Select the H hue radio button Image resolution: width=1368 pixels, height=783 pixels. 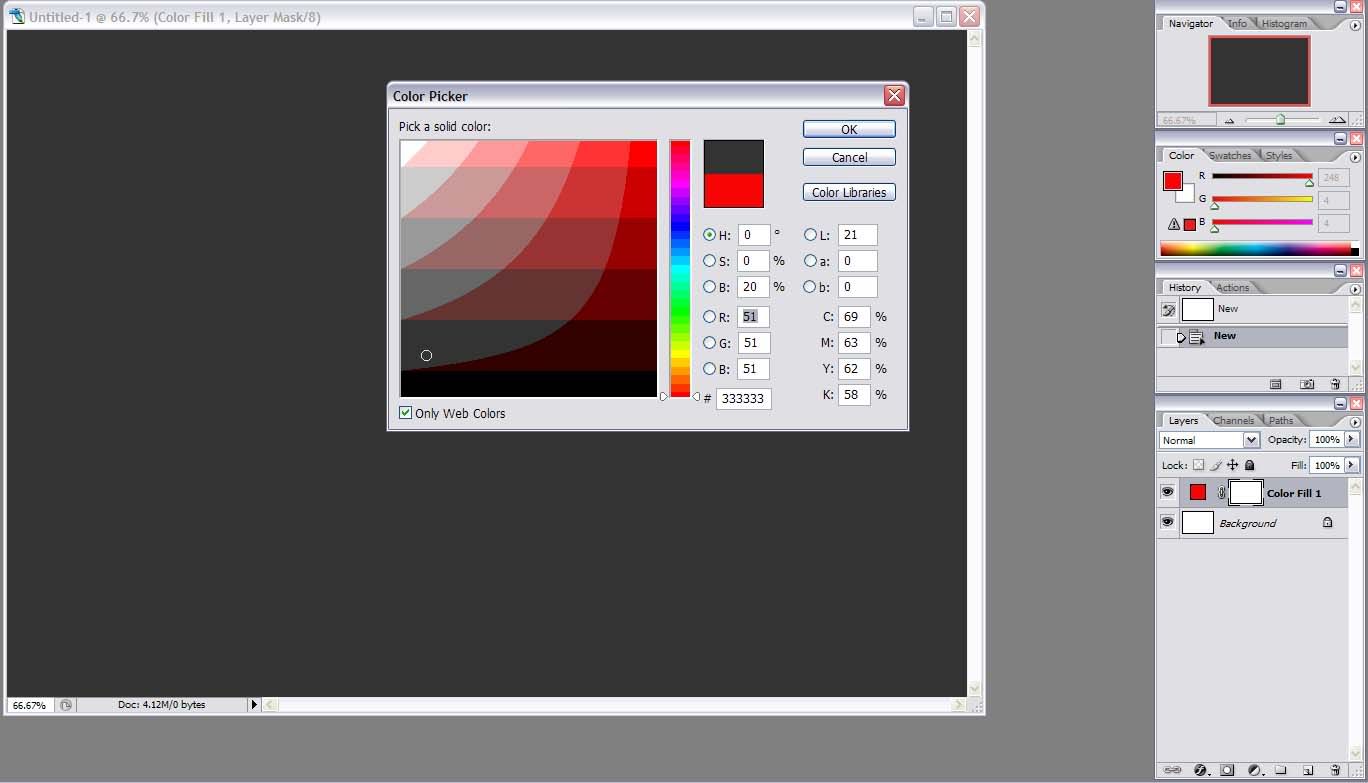[710, 235]
